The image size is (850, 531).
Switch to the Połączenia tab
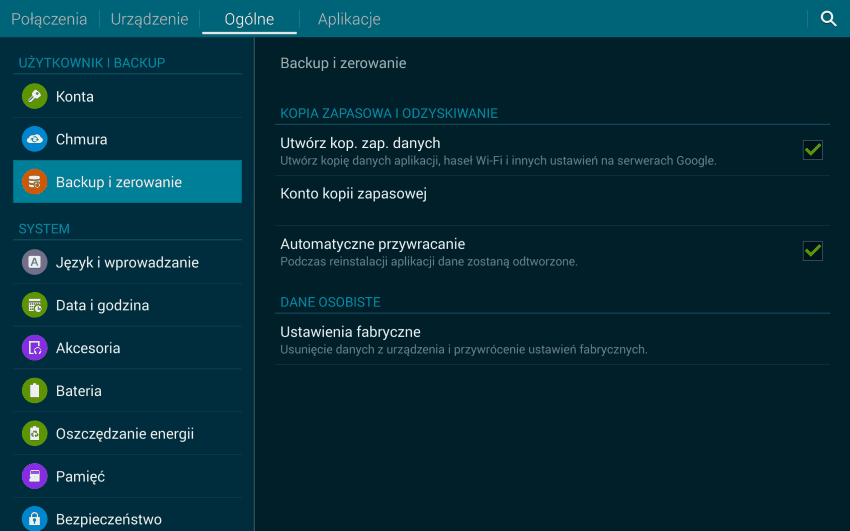coord(49,19)
